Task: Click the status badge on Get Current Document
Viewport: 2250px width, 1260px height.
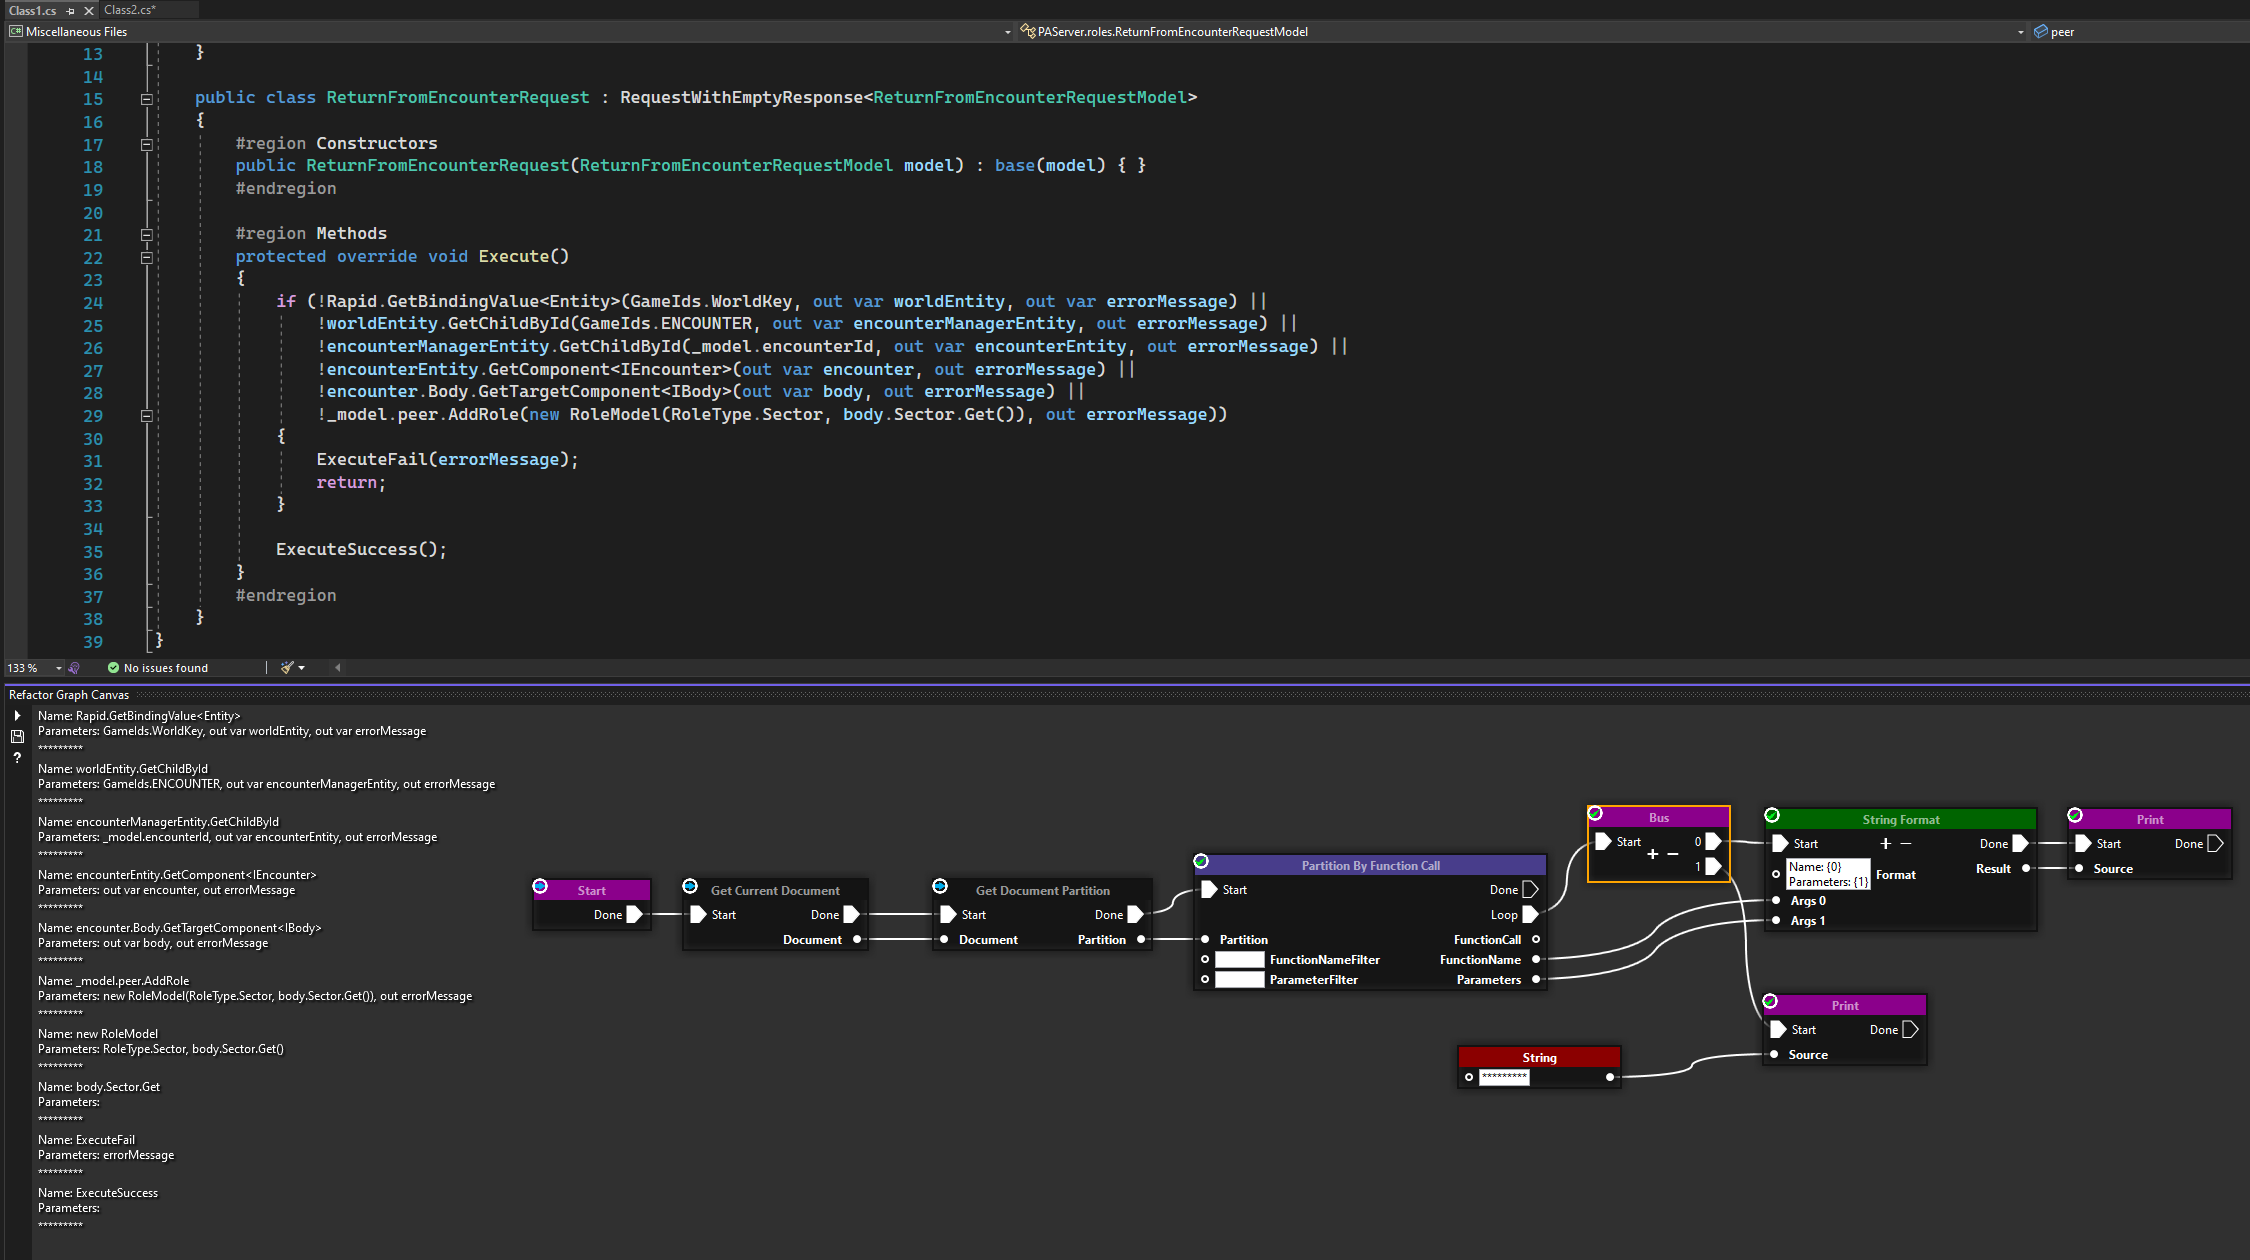Action: click(690, 886)
